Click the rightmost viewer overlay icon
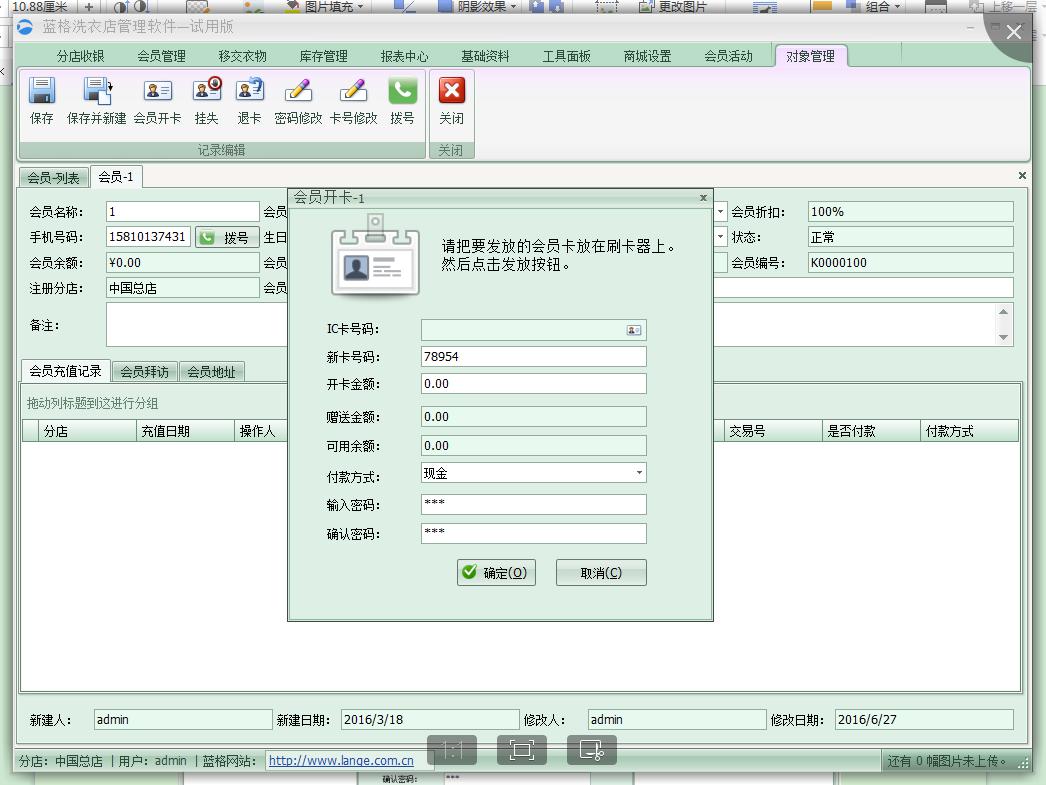Screen dimensions: 1046x785 592,750
